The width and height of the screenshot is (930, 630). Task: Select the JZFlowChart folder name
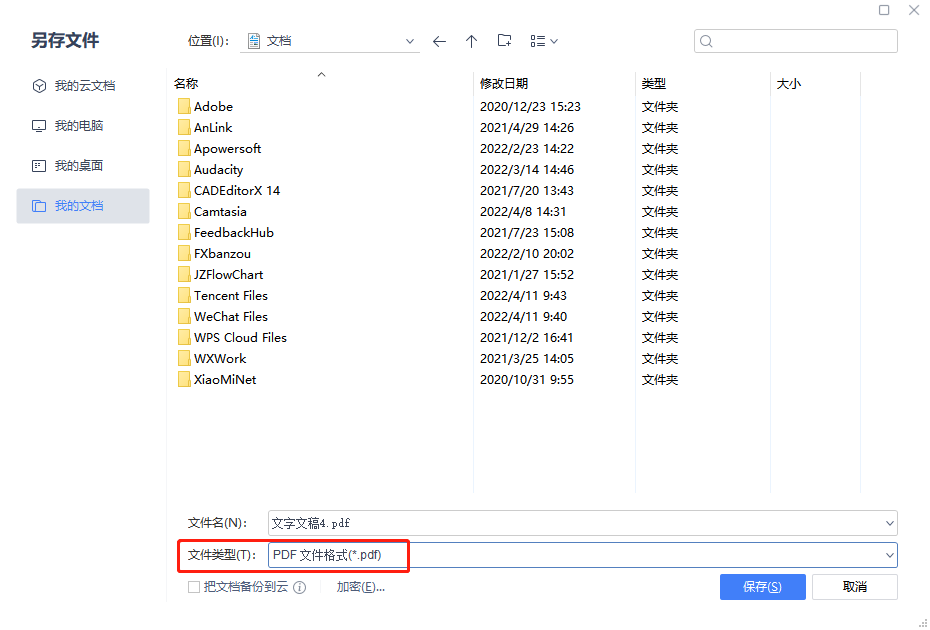pos(228,275)
